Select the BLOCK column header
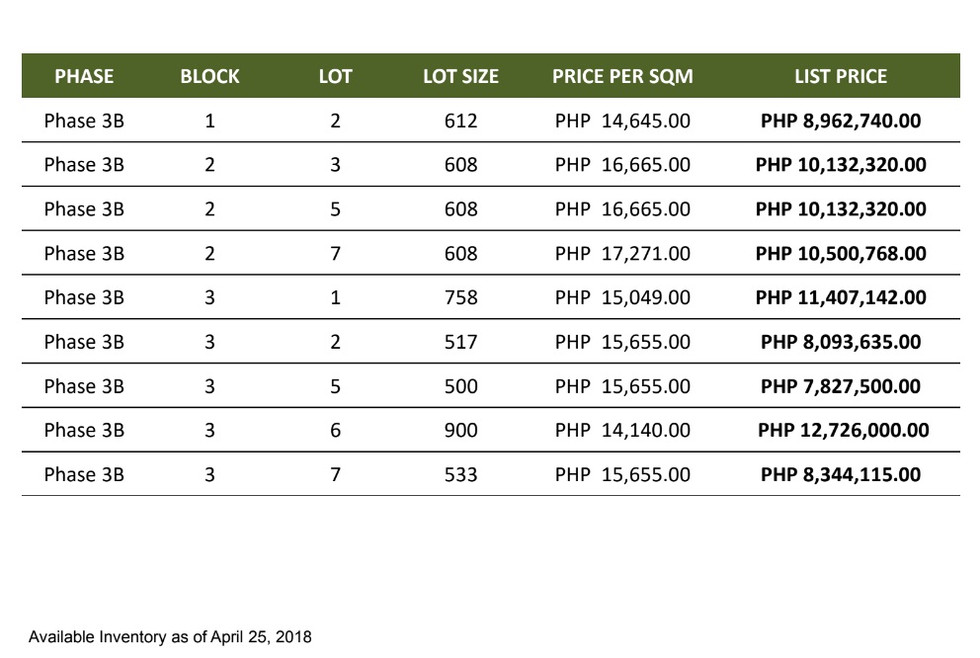 [210, 76]
